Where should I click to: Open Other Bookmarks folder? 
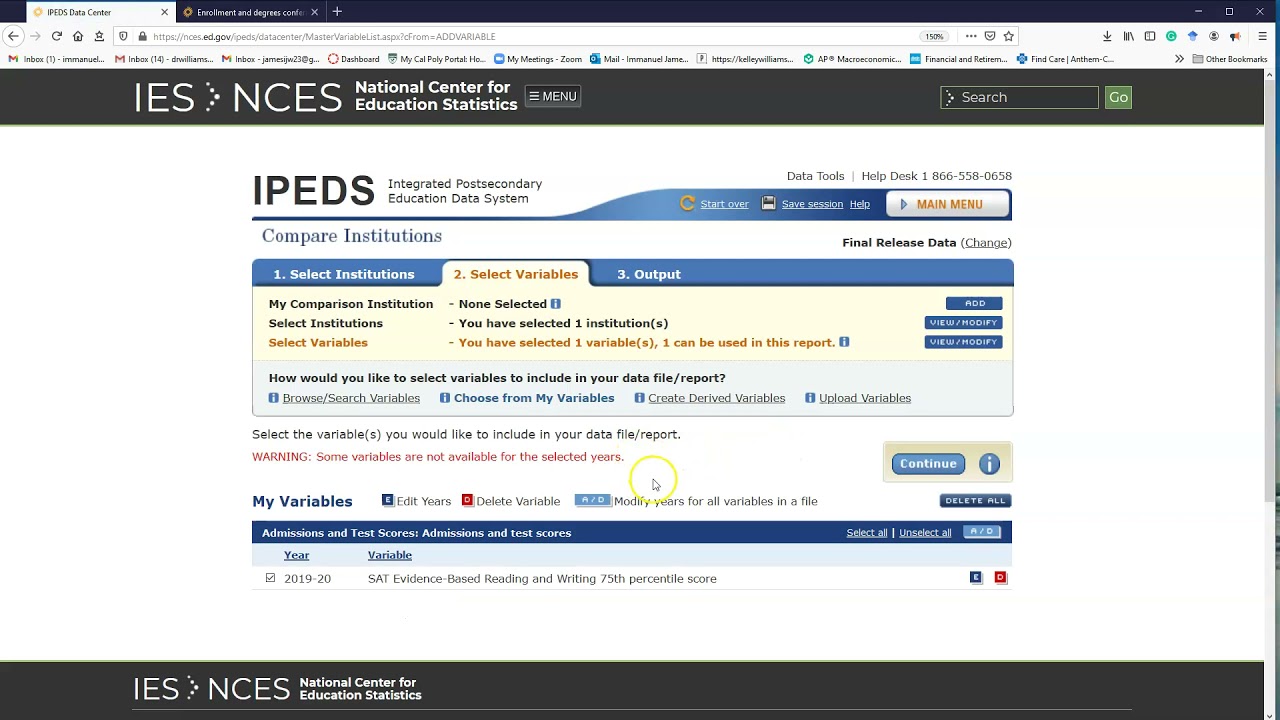(1229, 59)
